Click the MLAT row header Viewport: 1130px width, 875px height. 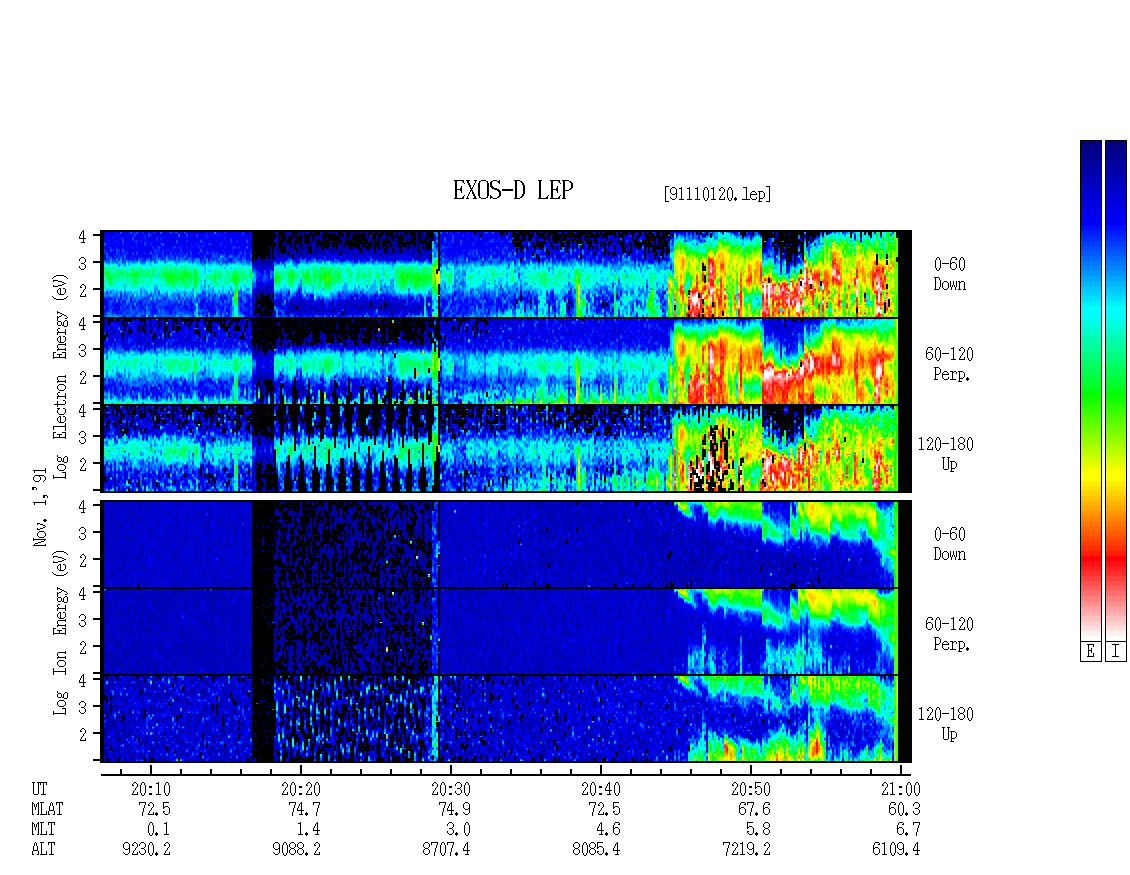(47, 809)
